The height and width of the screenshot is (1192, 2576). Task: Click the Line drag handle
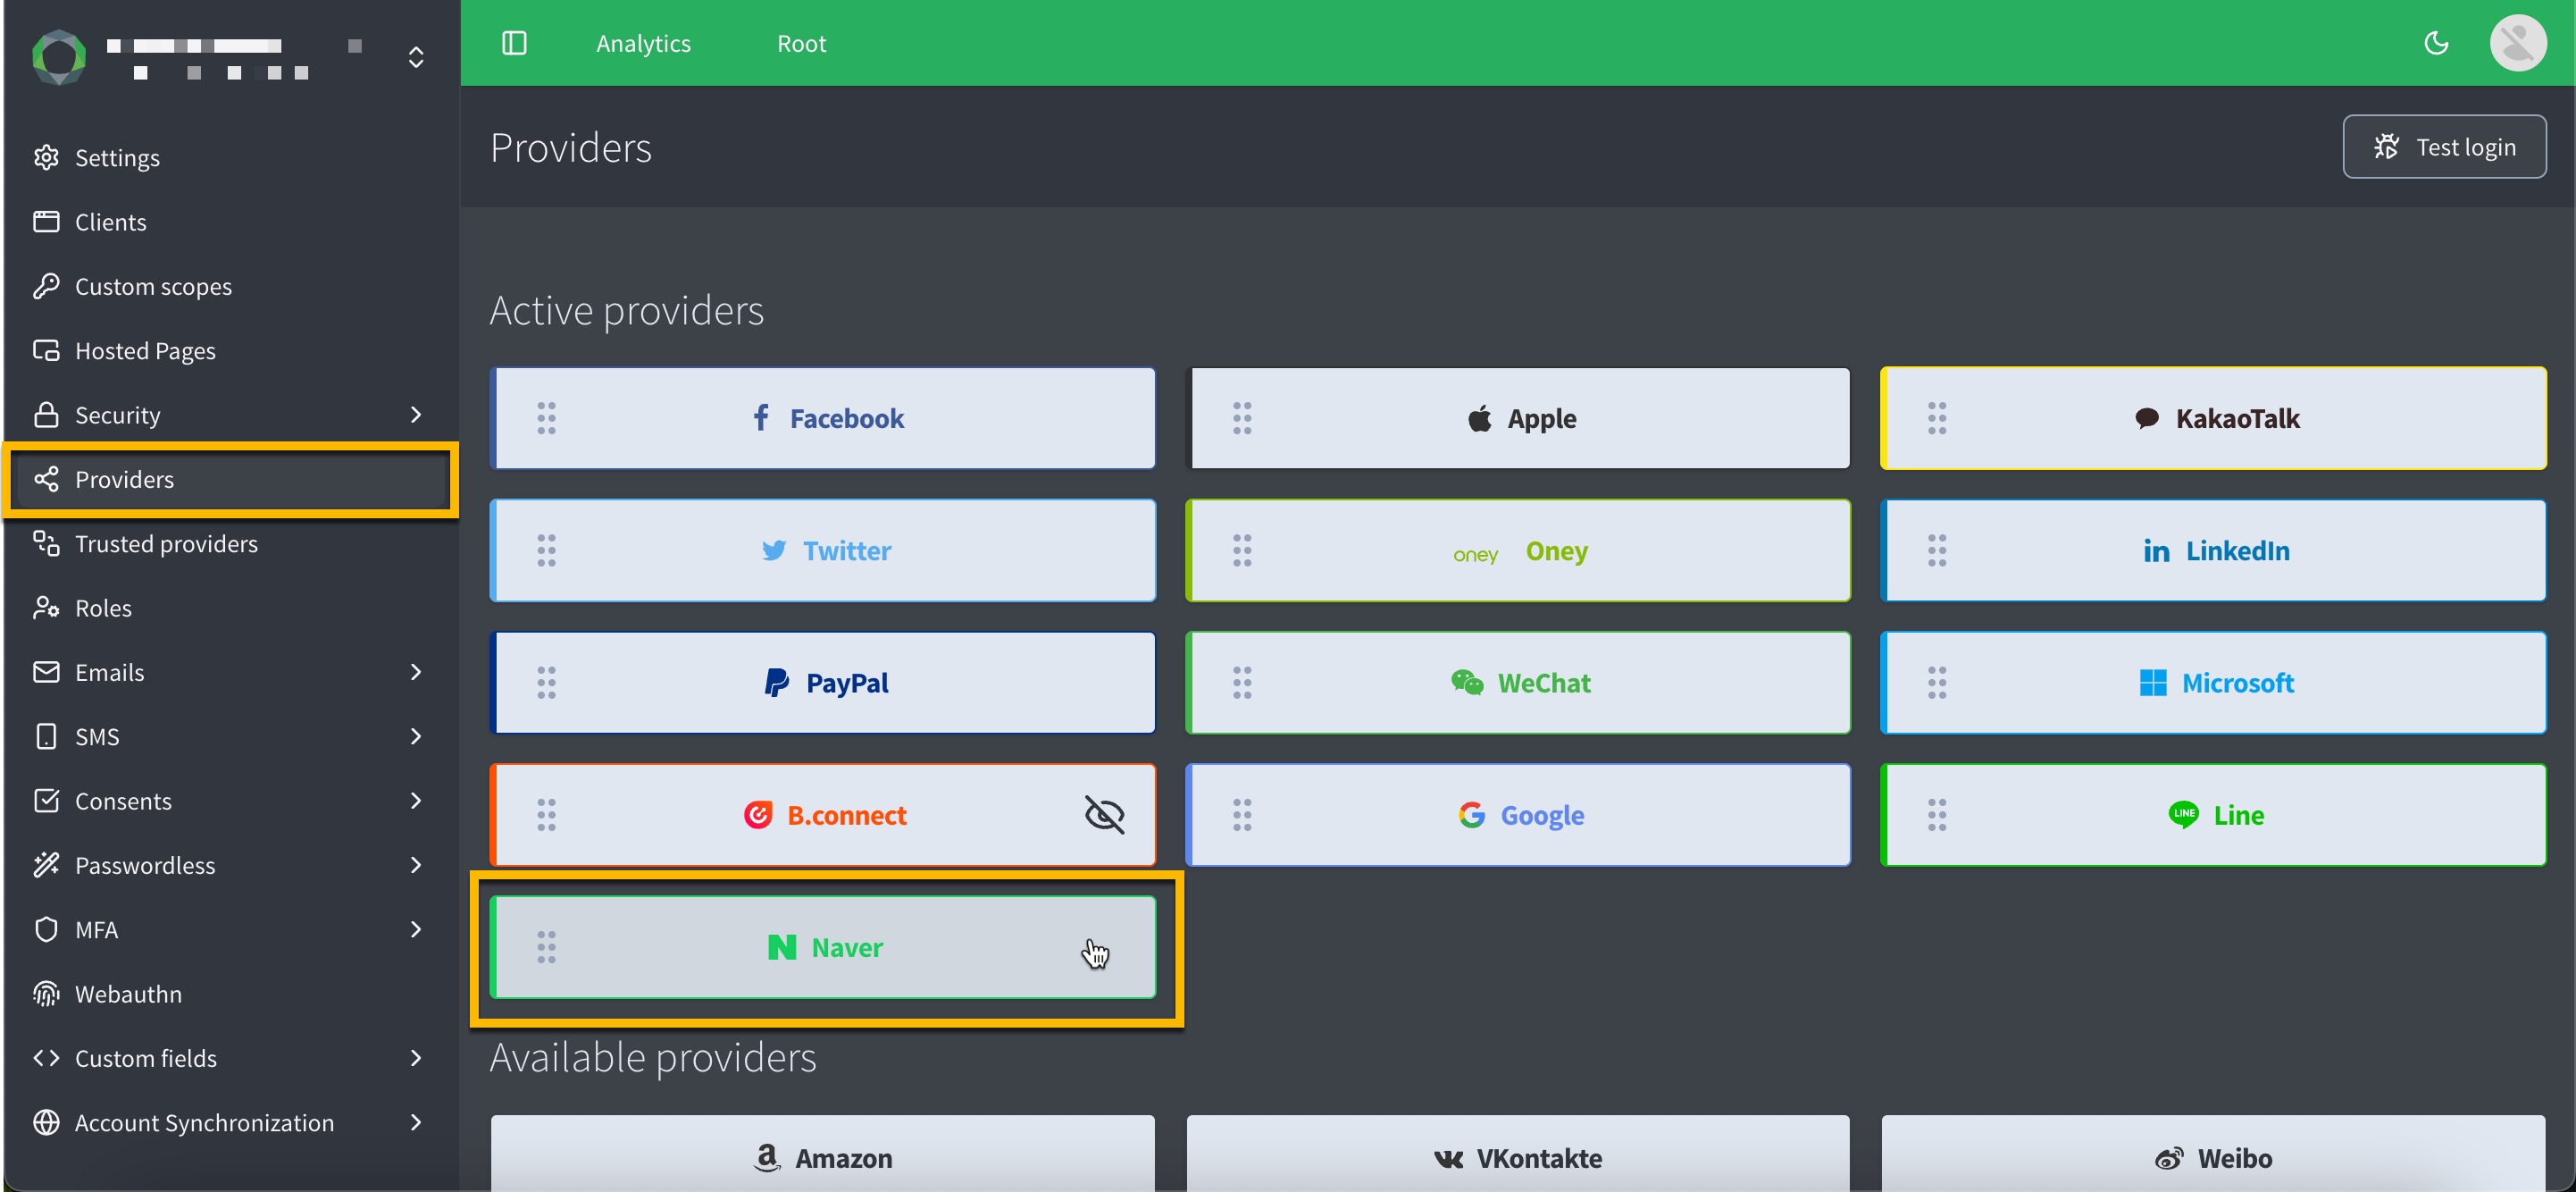pos(1936,814)
